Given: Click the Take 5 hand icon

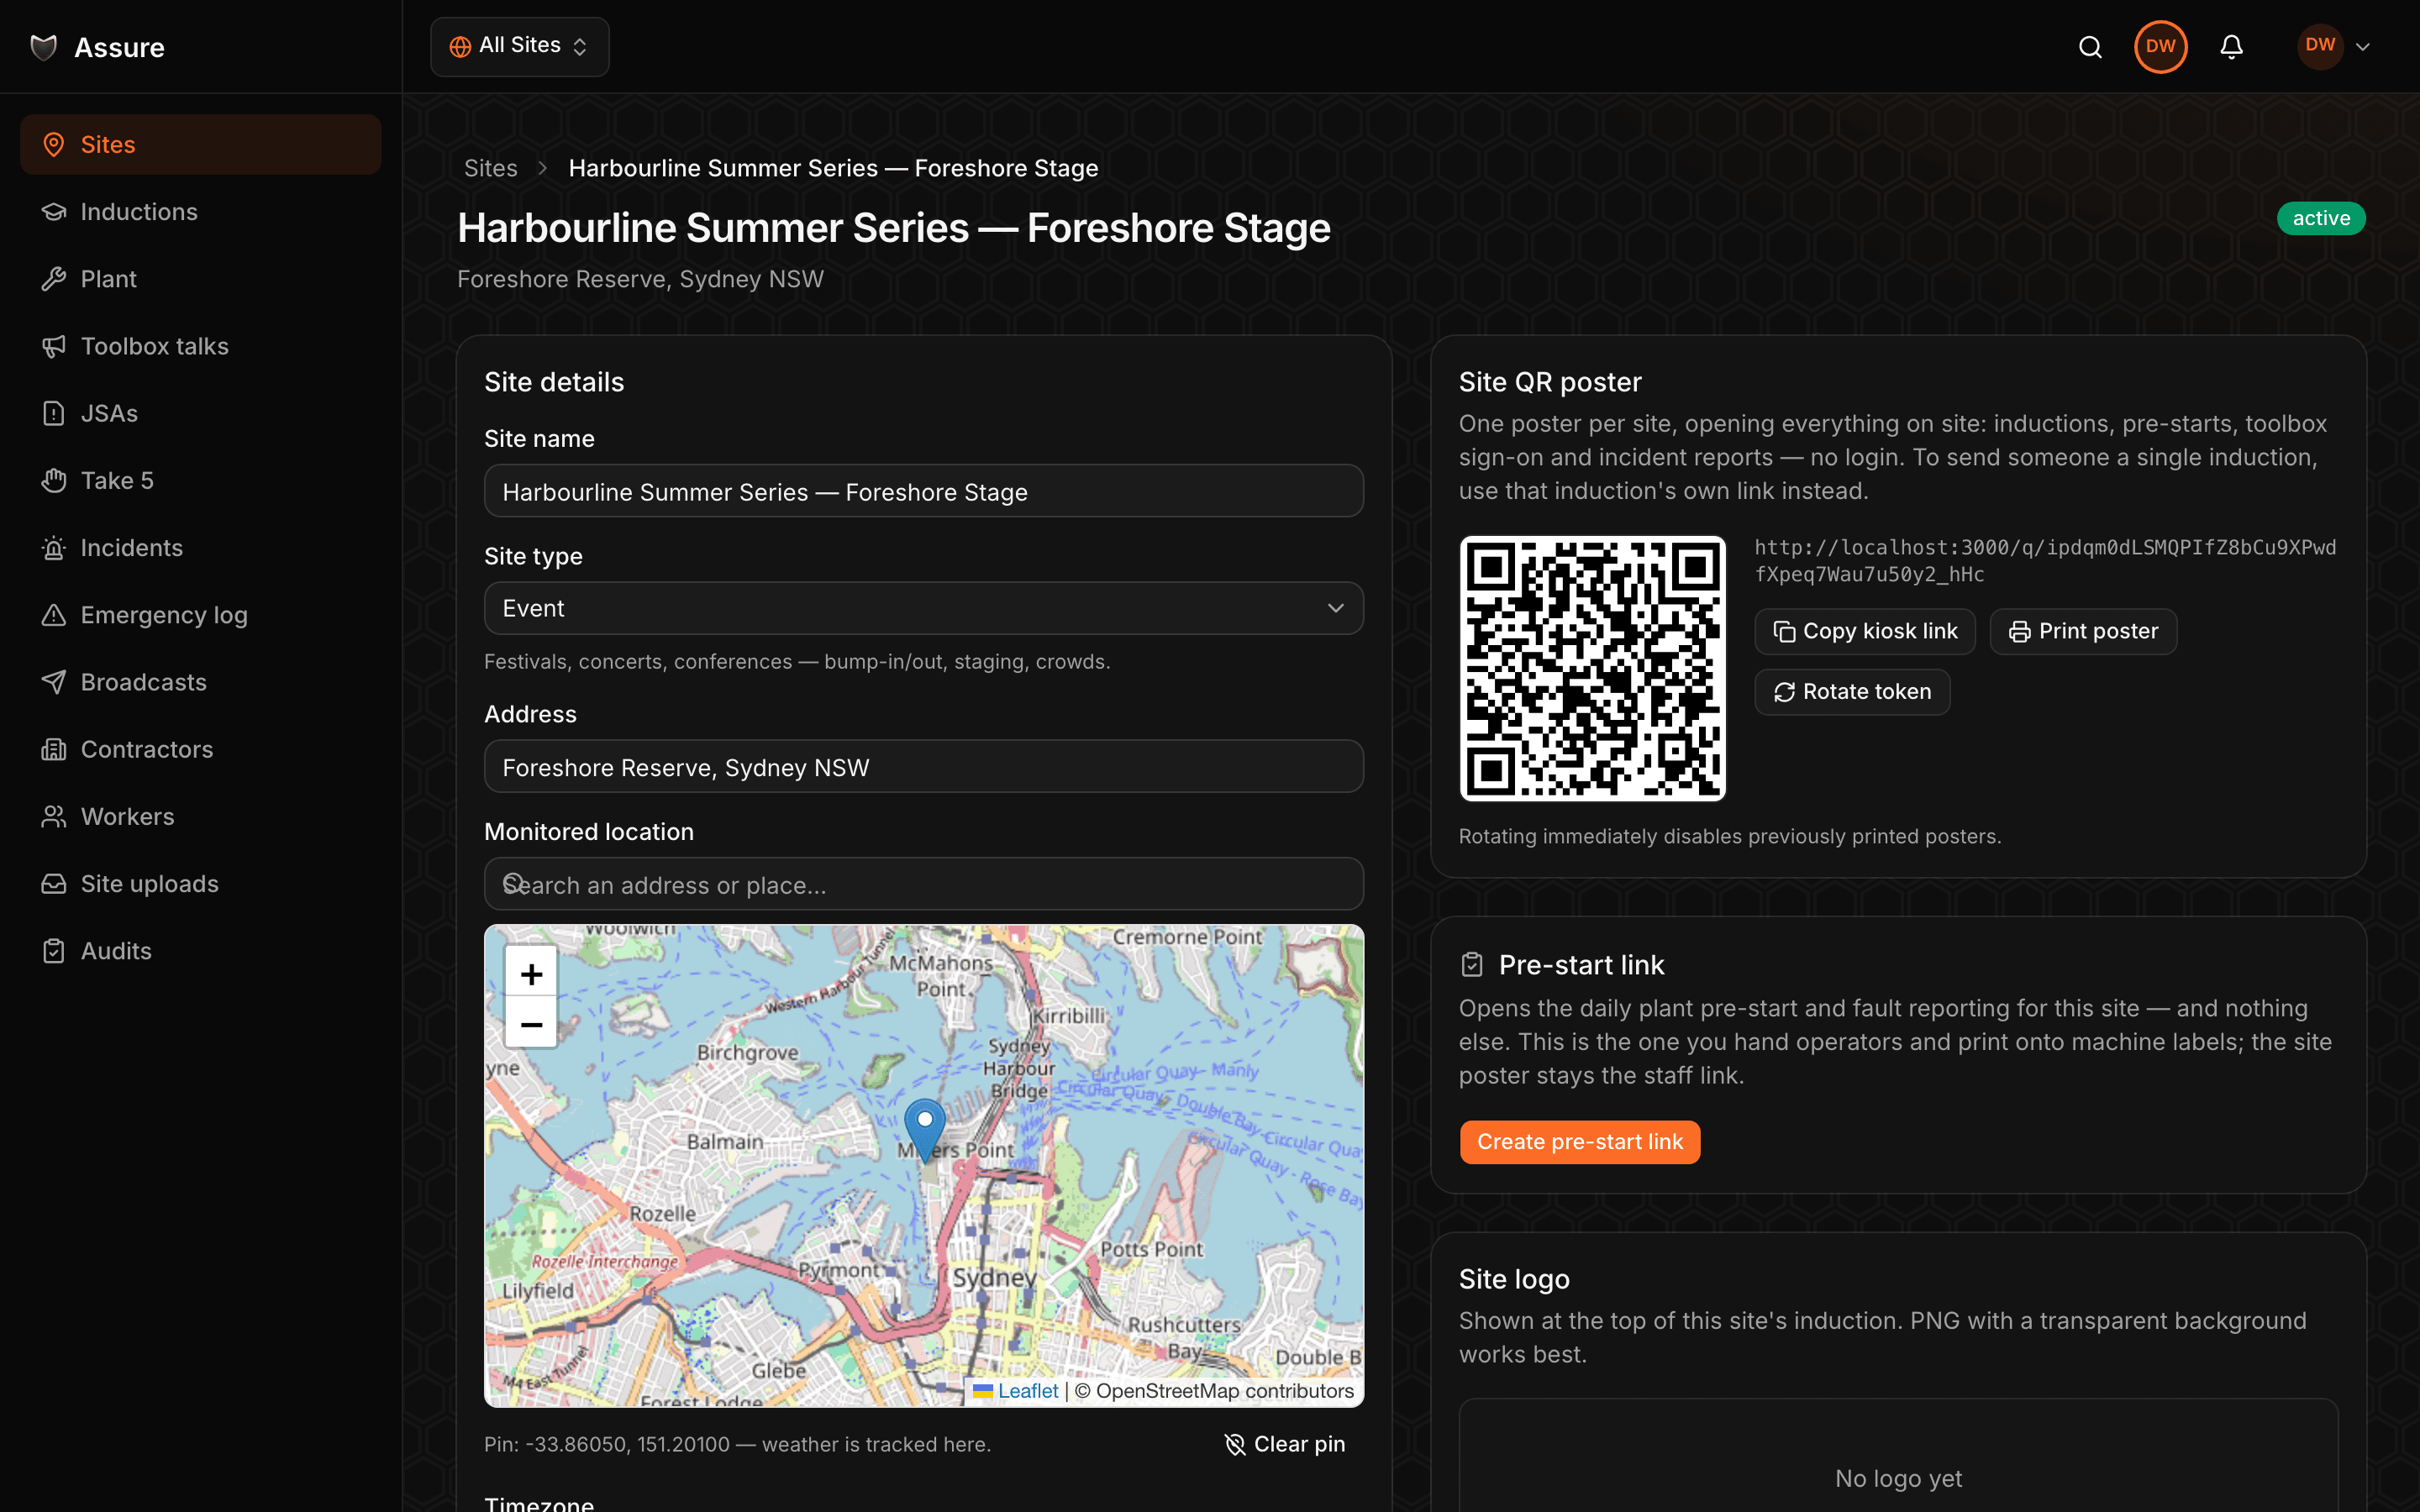Looking at the screenshot, I should click(x=54, y=481).
